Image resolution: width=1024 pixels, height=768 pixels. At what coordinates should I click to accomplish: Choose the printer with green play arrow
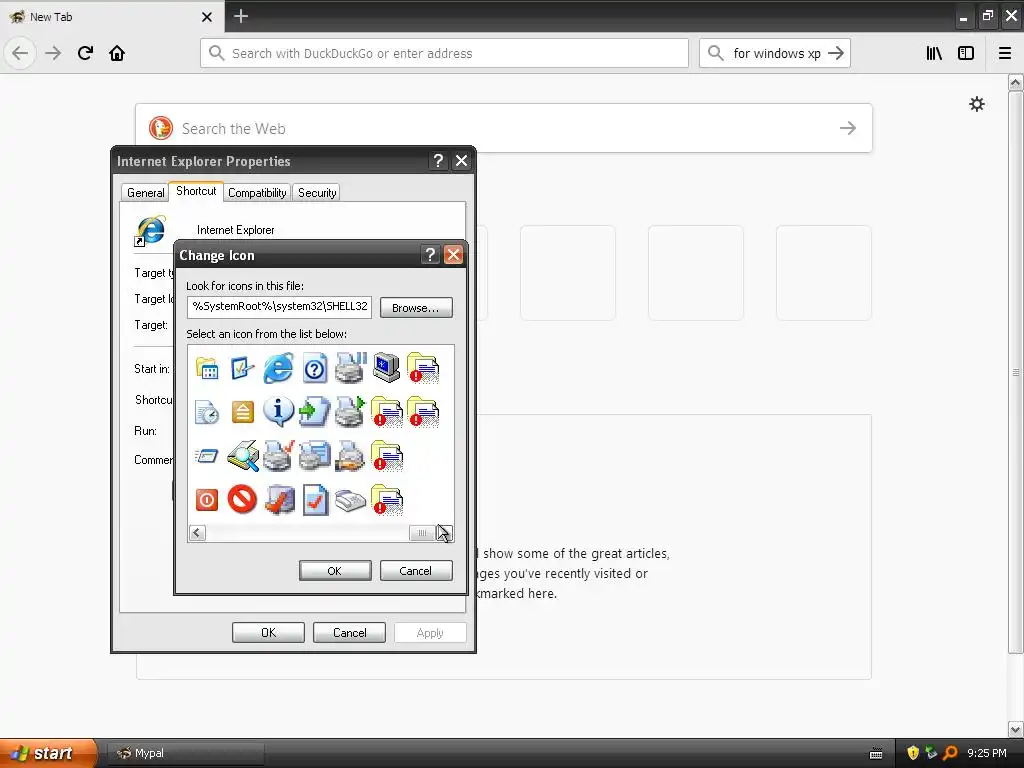click(351, 412)
